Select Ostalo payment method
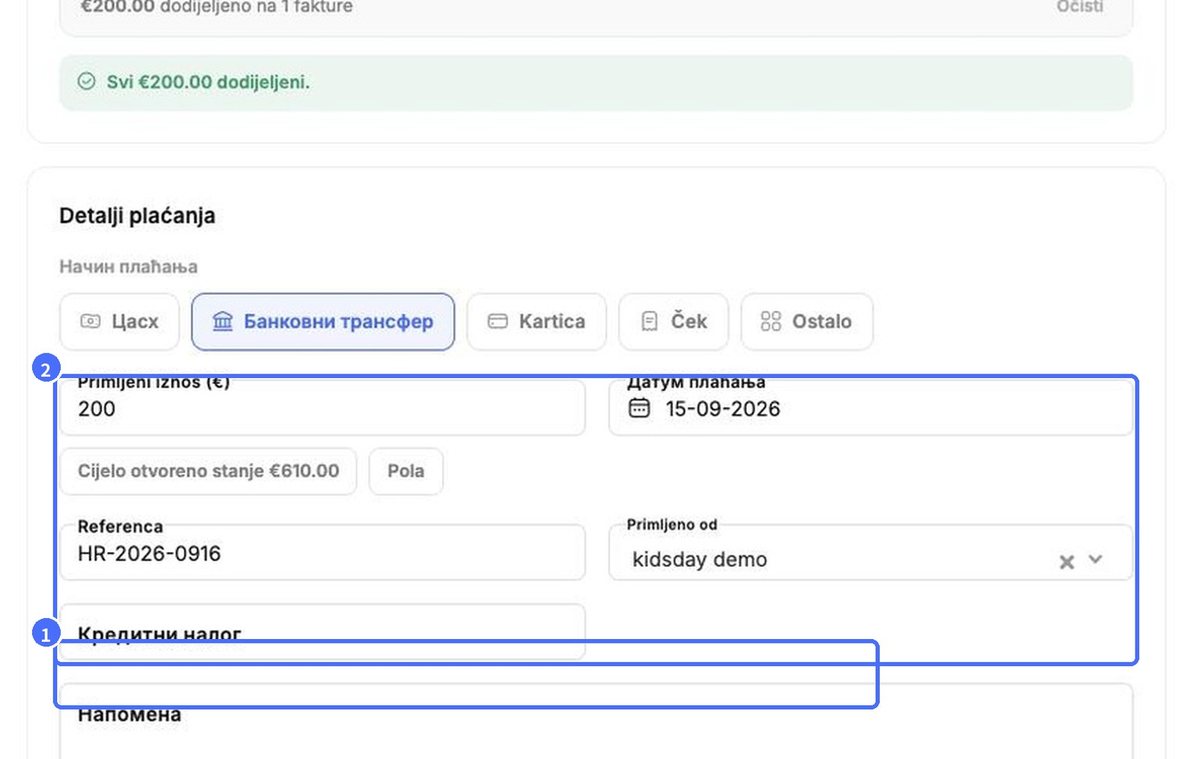The image size is (1200, 759). pyautogui.click(x=807, y=322)
